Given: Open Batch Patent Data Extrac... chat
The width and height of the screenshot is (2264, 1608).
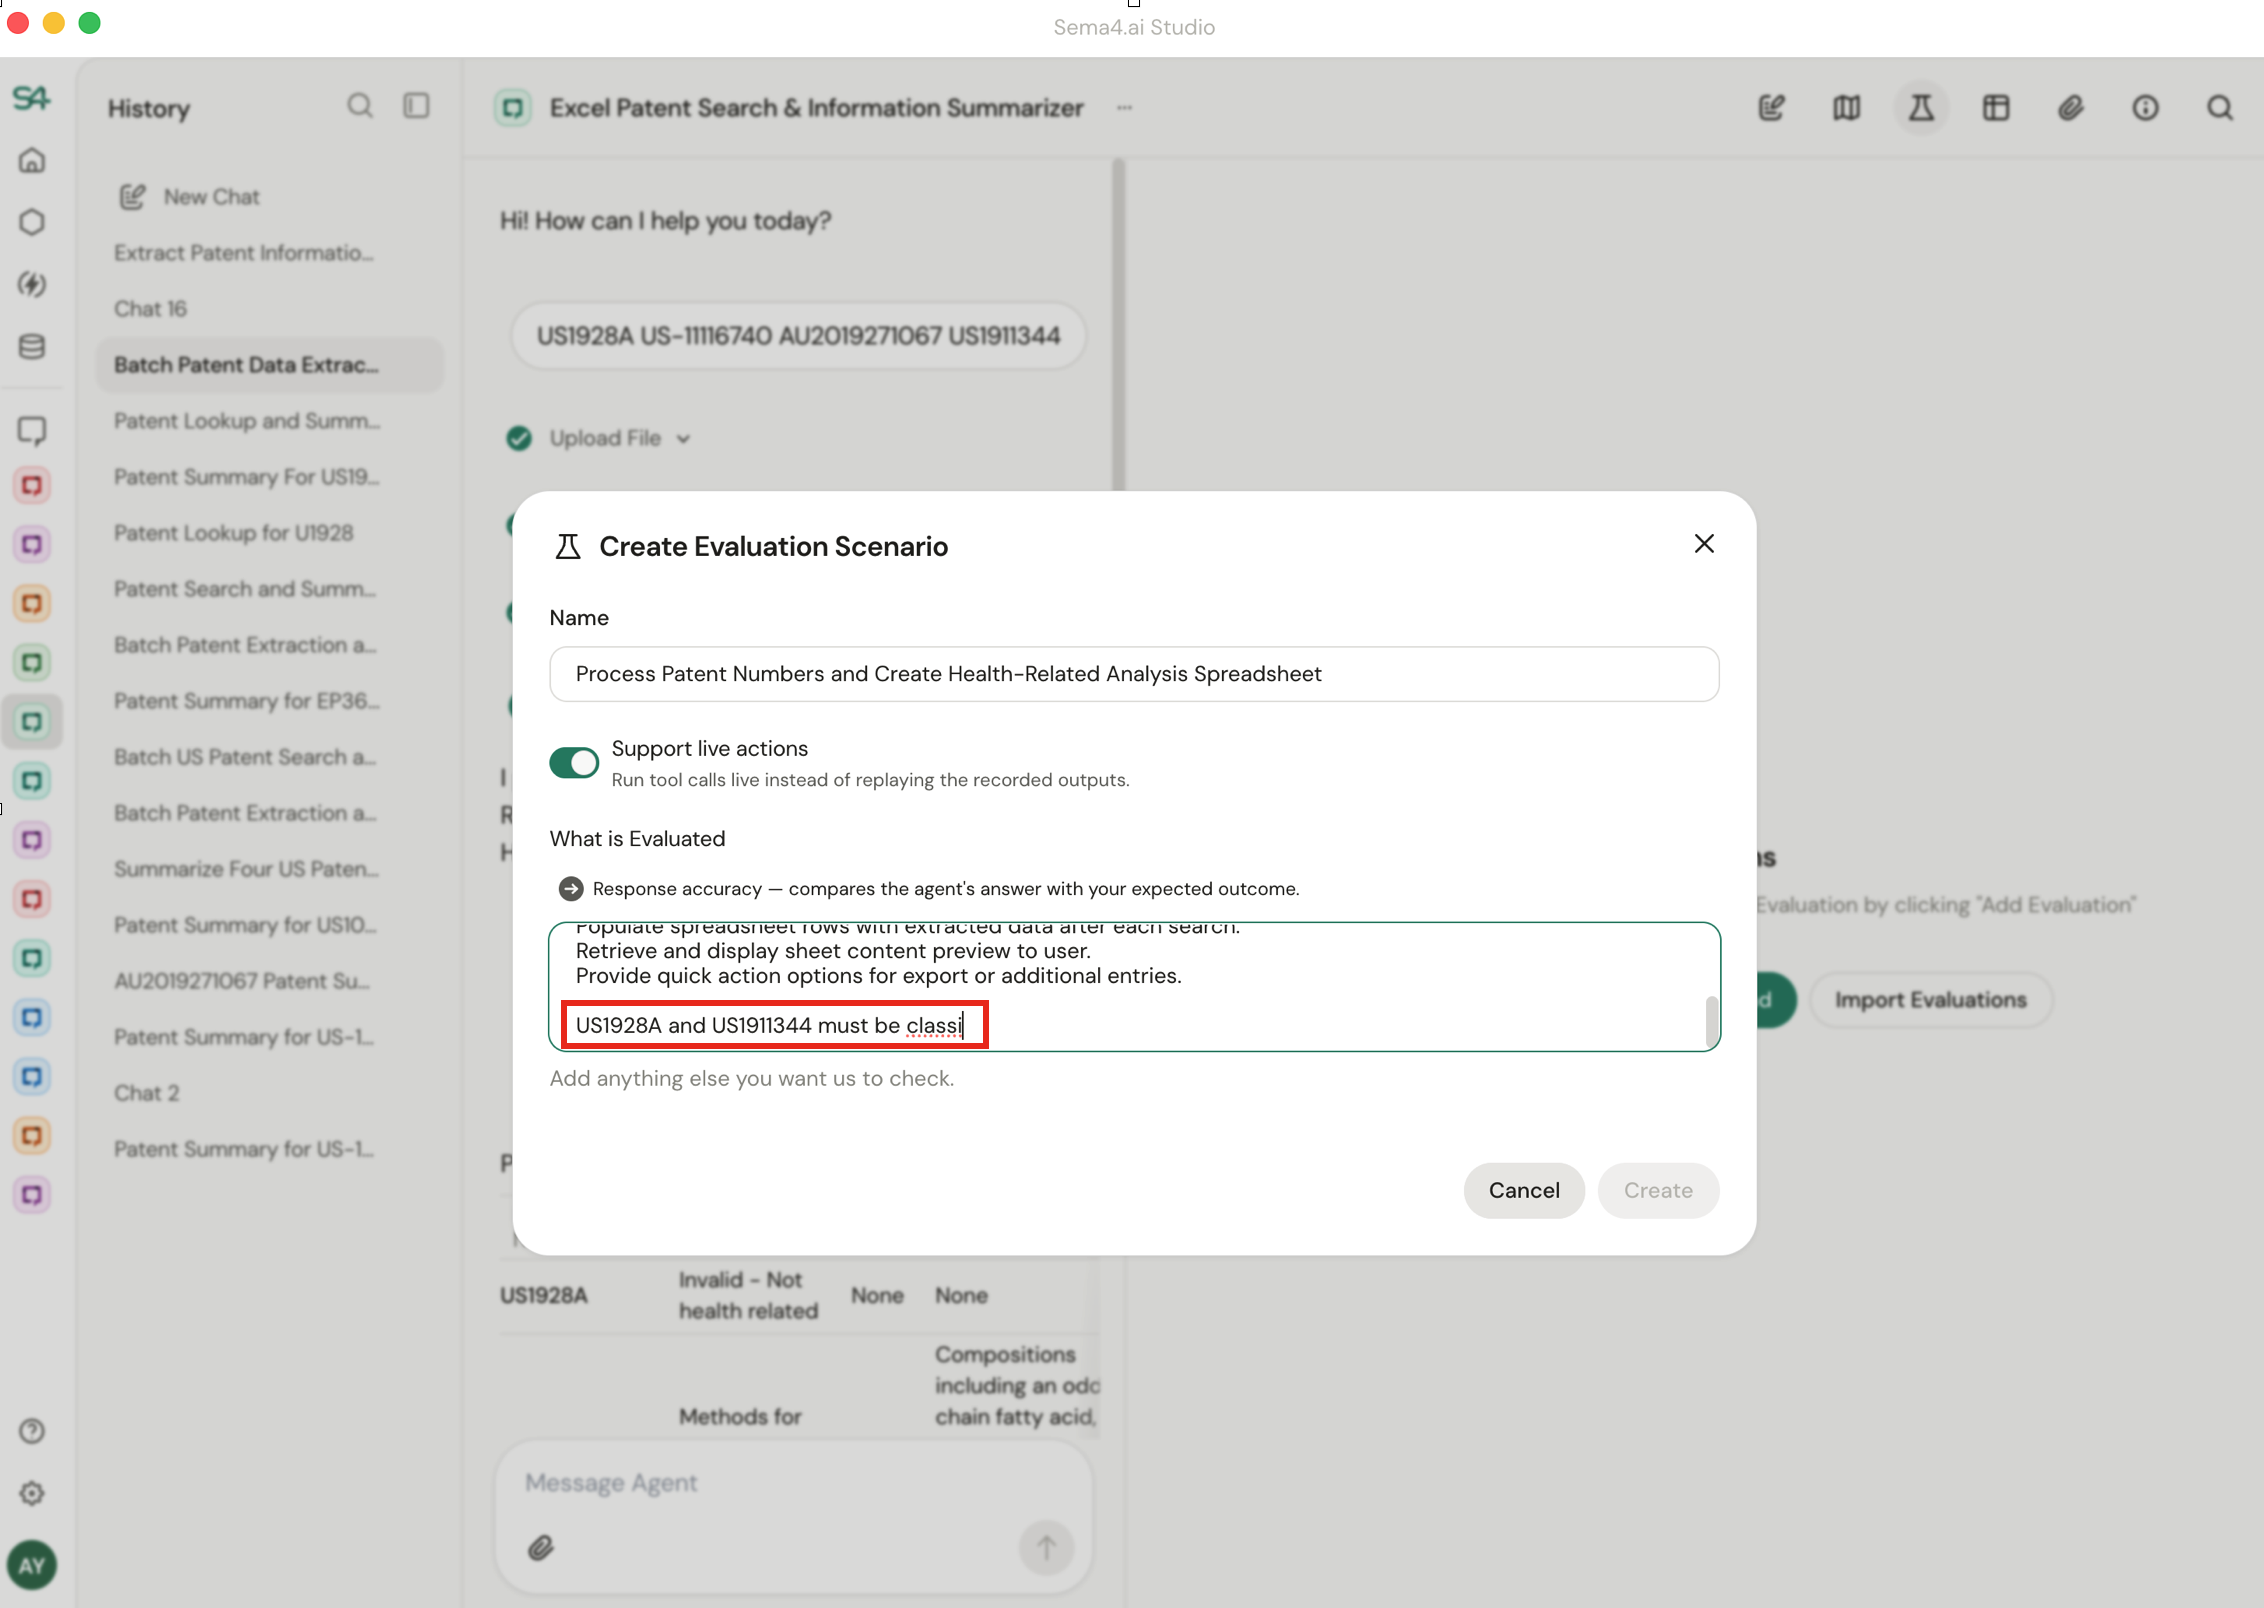Looking at the screenshot, I should click(x=246, y=365).
